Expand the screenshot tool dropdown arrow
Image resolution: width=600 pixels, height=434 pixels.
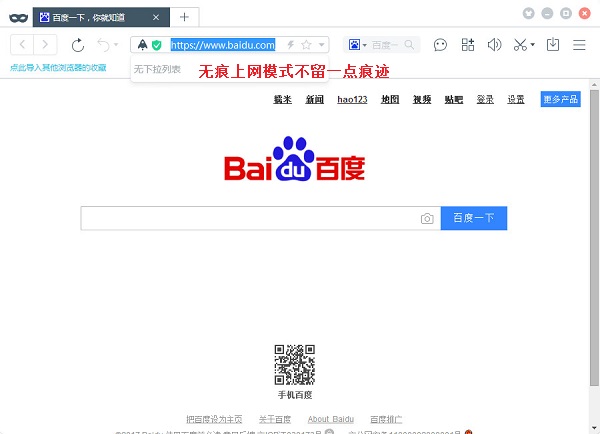click(532, 45)
